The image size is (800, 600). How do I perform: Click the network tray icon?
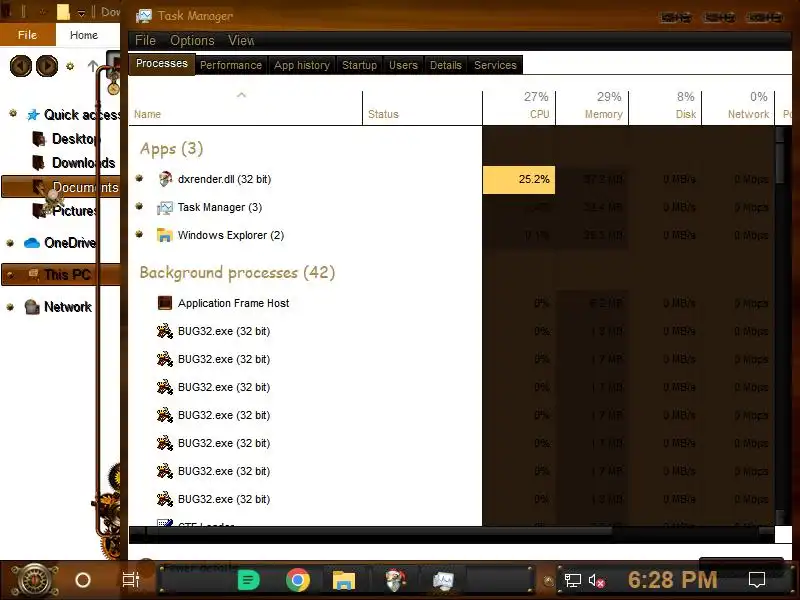pyautogui.click(x=572, y=581)
